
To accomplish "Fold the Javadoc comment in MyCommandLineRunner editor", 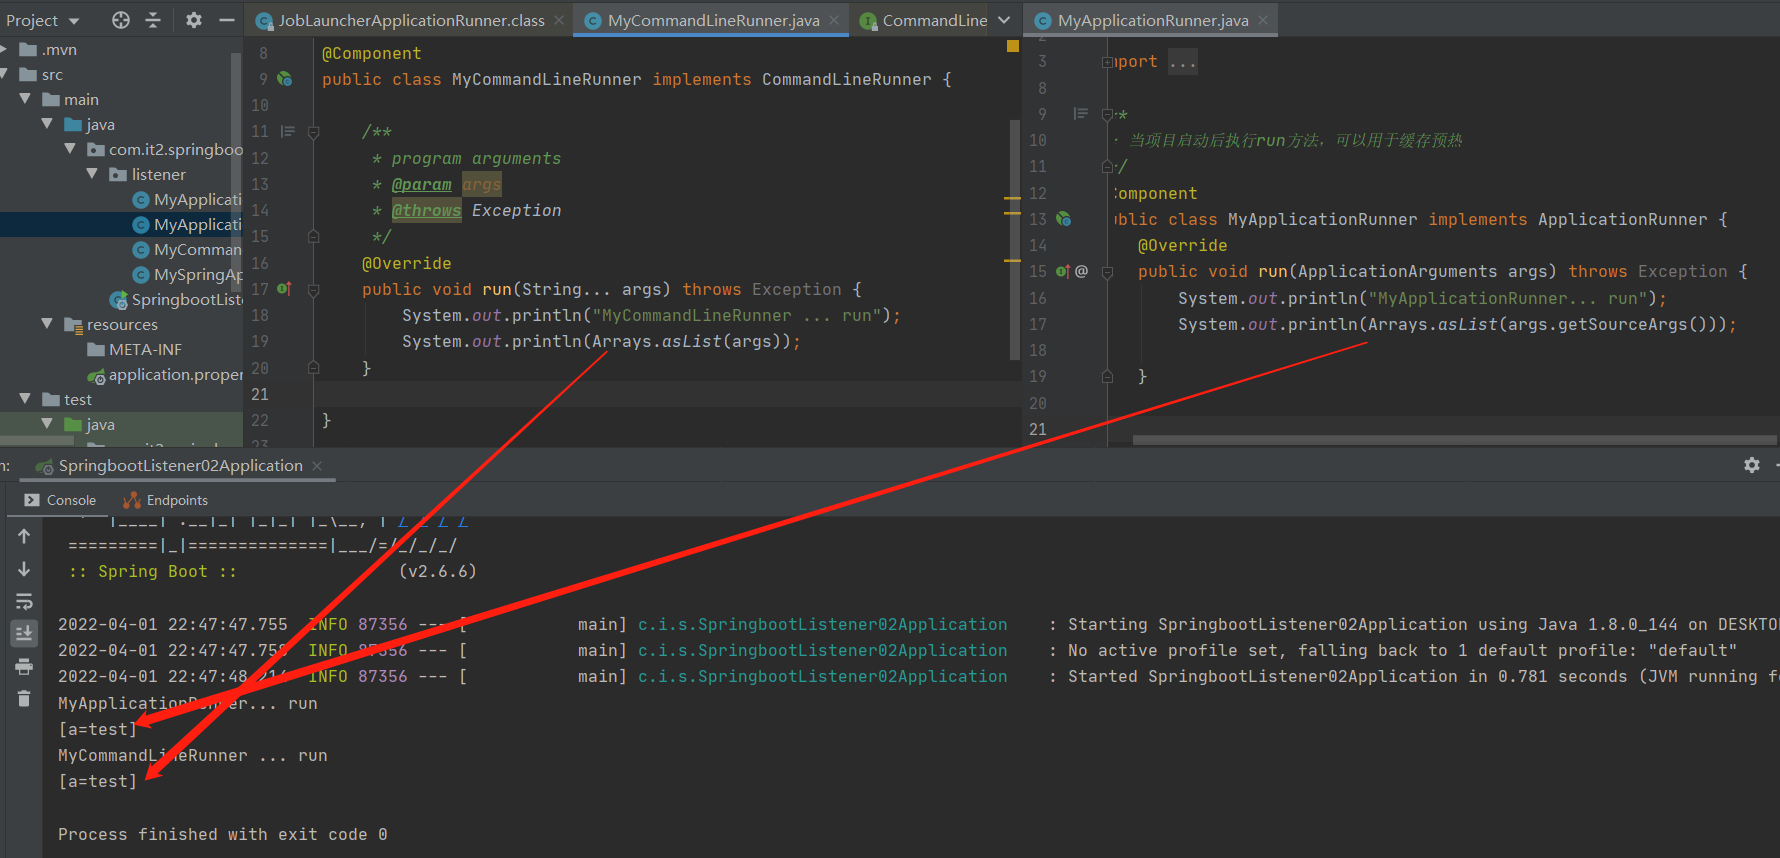I will (x=313, y=132).
